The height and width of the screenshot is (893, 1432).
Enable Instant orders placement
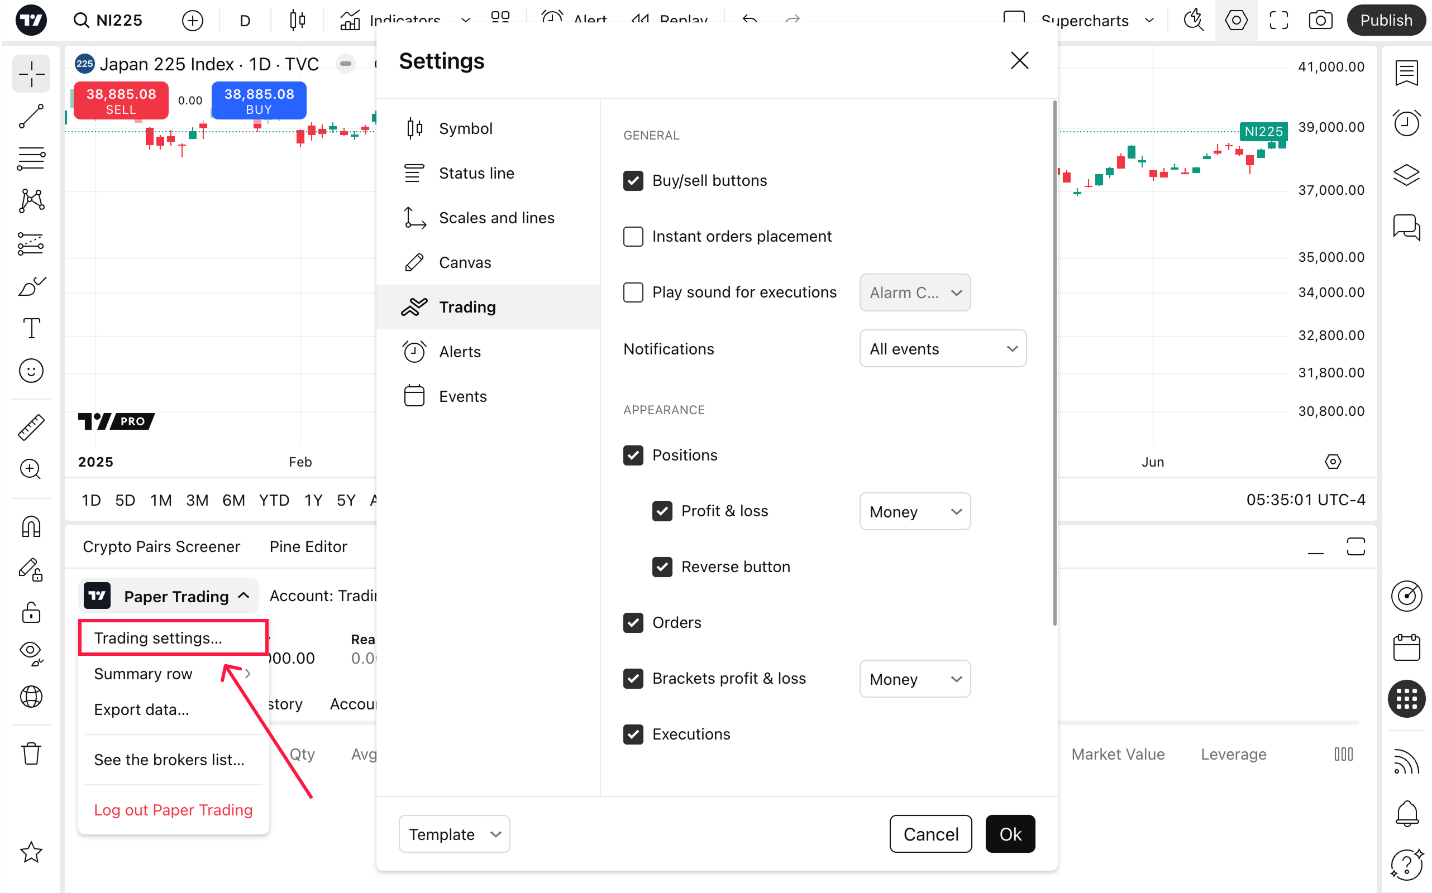(x=633, y=237)
